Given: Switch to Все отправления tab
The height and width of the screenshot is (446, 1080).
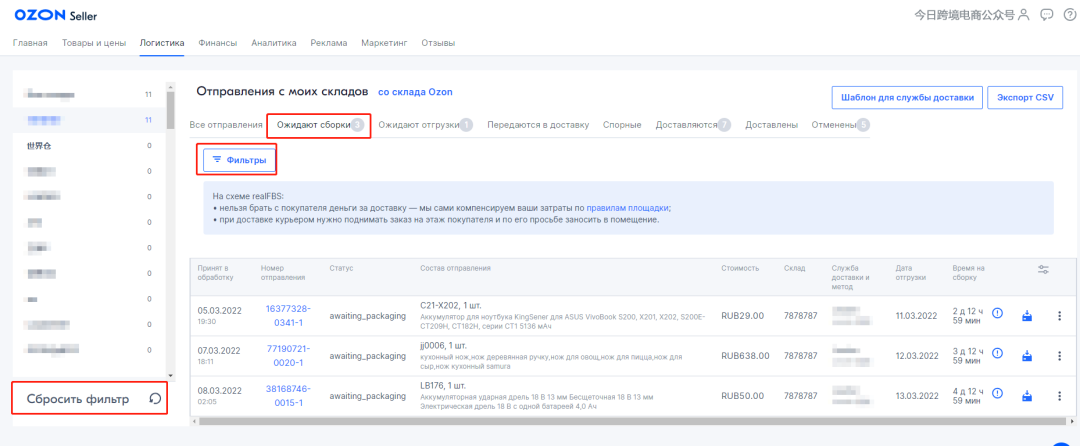Looking at the screenshot, I should tap(226, 125).
